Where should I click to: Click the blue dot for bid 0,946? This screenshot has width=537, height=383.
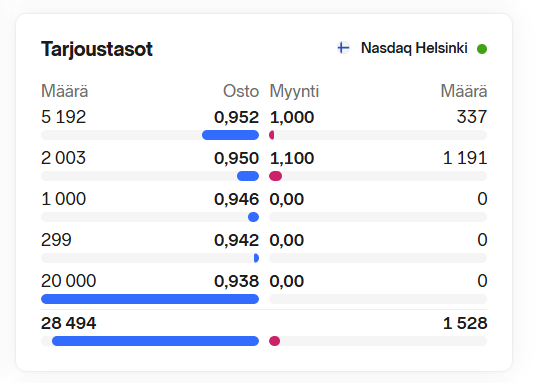pyautogui.click(x=253, y=217)
